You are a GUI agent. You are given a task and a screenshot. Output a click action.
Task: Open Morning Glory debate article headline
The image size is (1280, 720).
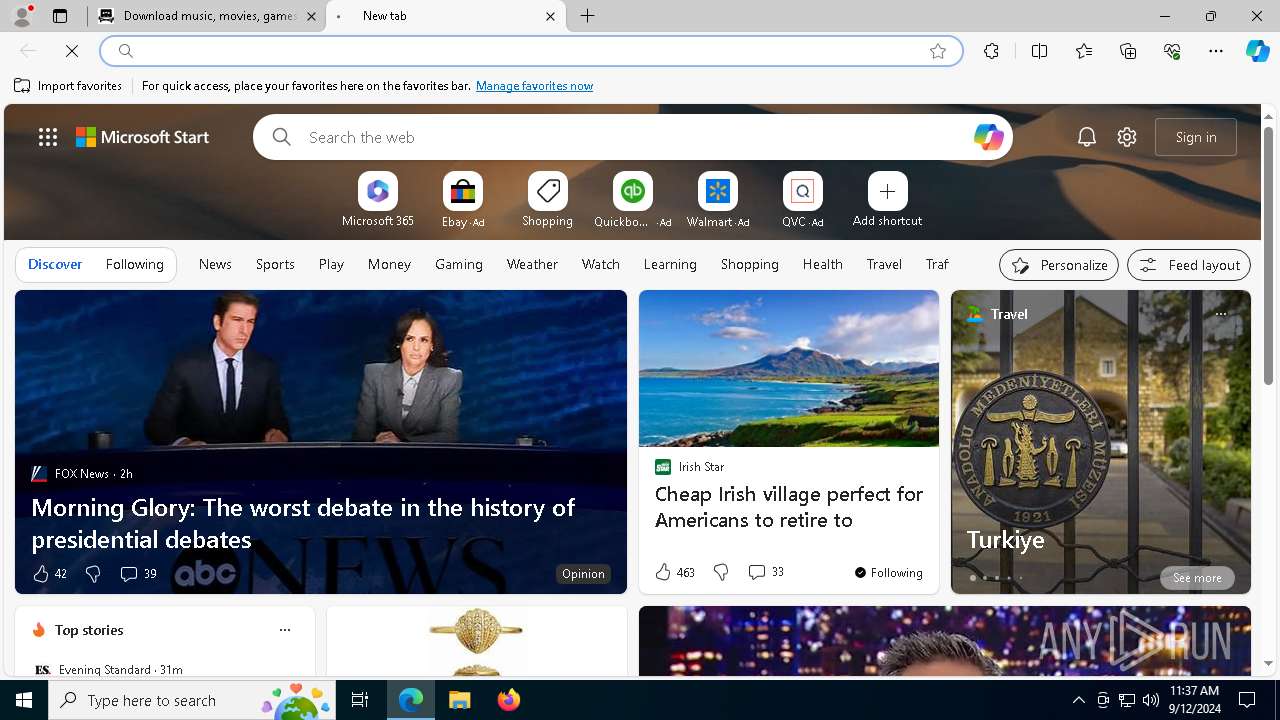tap(303, 523)
